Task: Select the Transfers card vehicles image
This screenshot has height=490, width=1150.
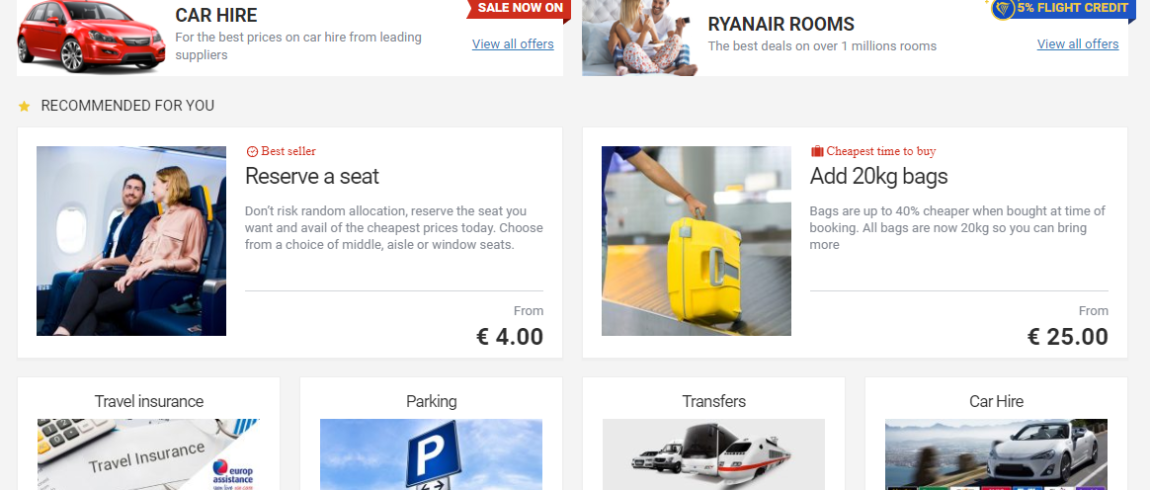Action: 713,454
